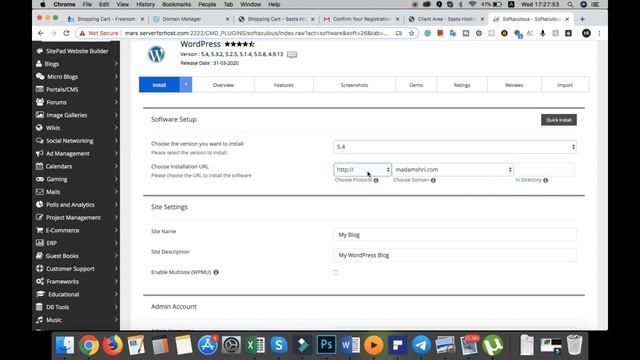Click info icon beside Enable Multisite
Image resolution: width=640 pixels, height=360 pixels.
[216, 272]
